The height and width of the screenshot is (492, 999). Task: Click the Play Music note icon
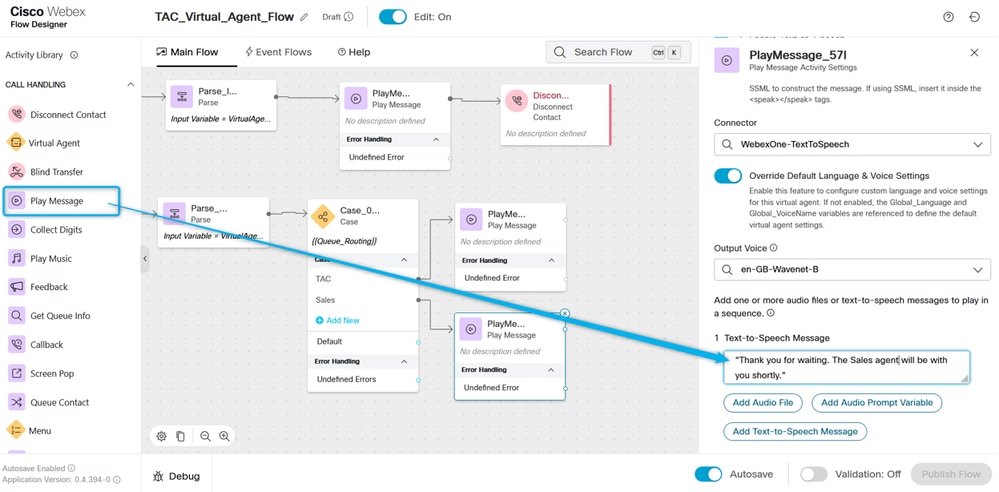[17, 258]
